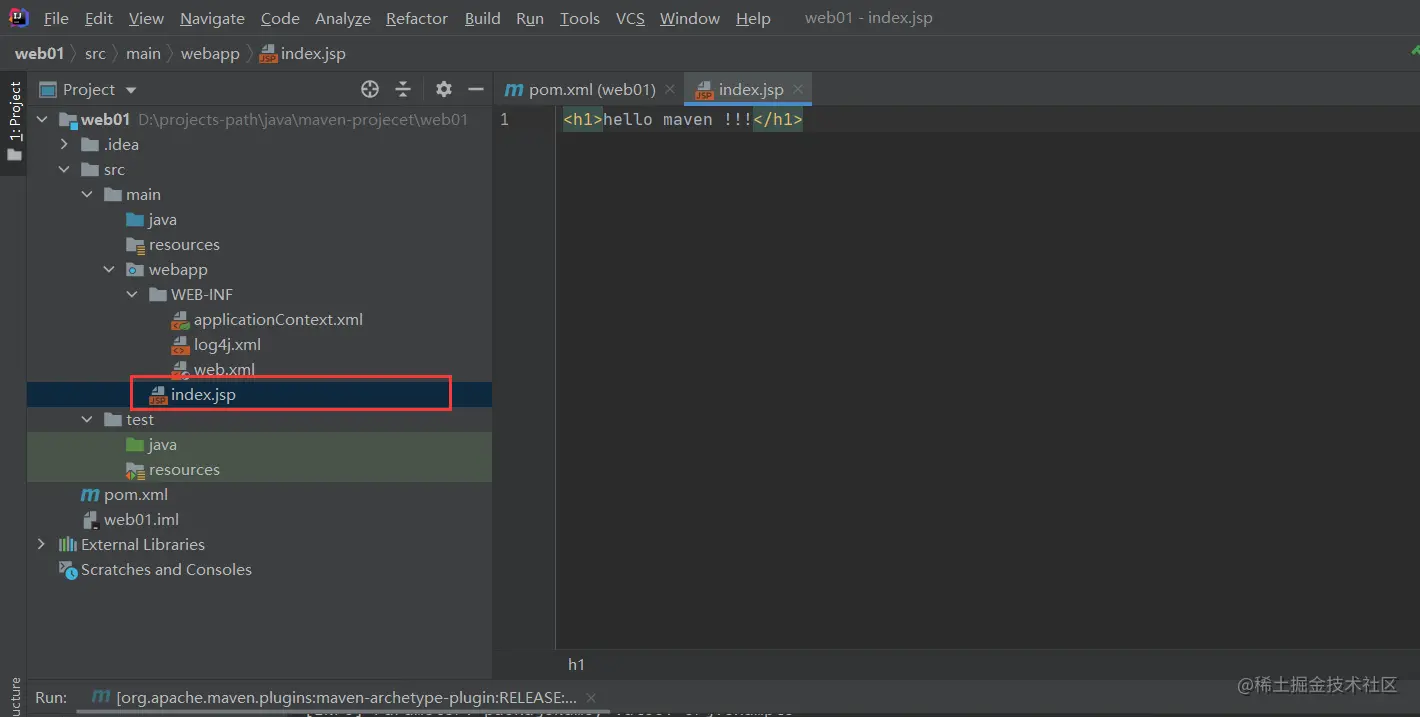Click the Project view icon in panel header
Viewport: 1420px width, 717px height.
(x=47, y=89)
